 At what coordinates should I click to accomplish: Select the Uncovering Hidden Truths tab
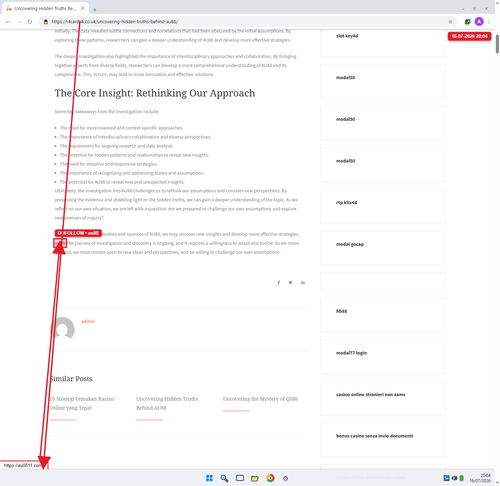45,8
